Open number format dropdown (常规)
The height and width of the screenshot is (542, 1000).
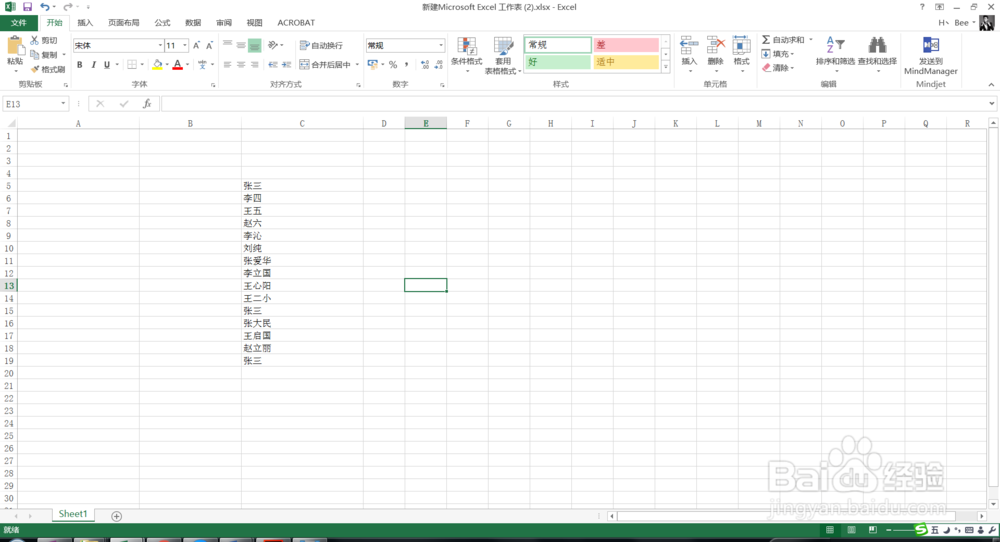441,45
